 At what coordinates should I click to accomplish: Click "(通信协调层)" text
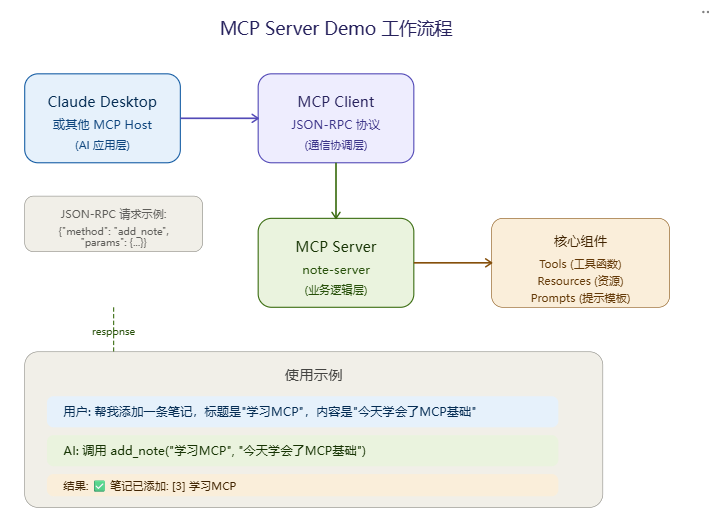coord(336,145)
